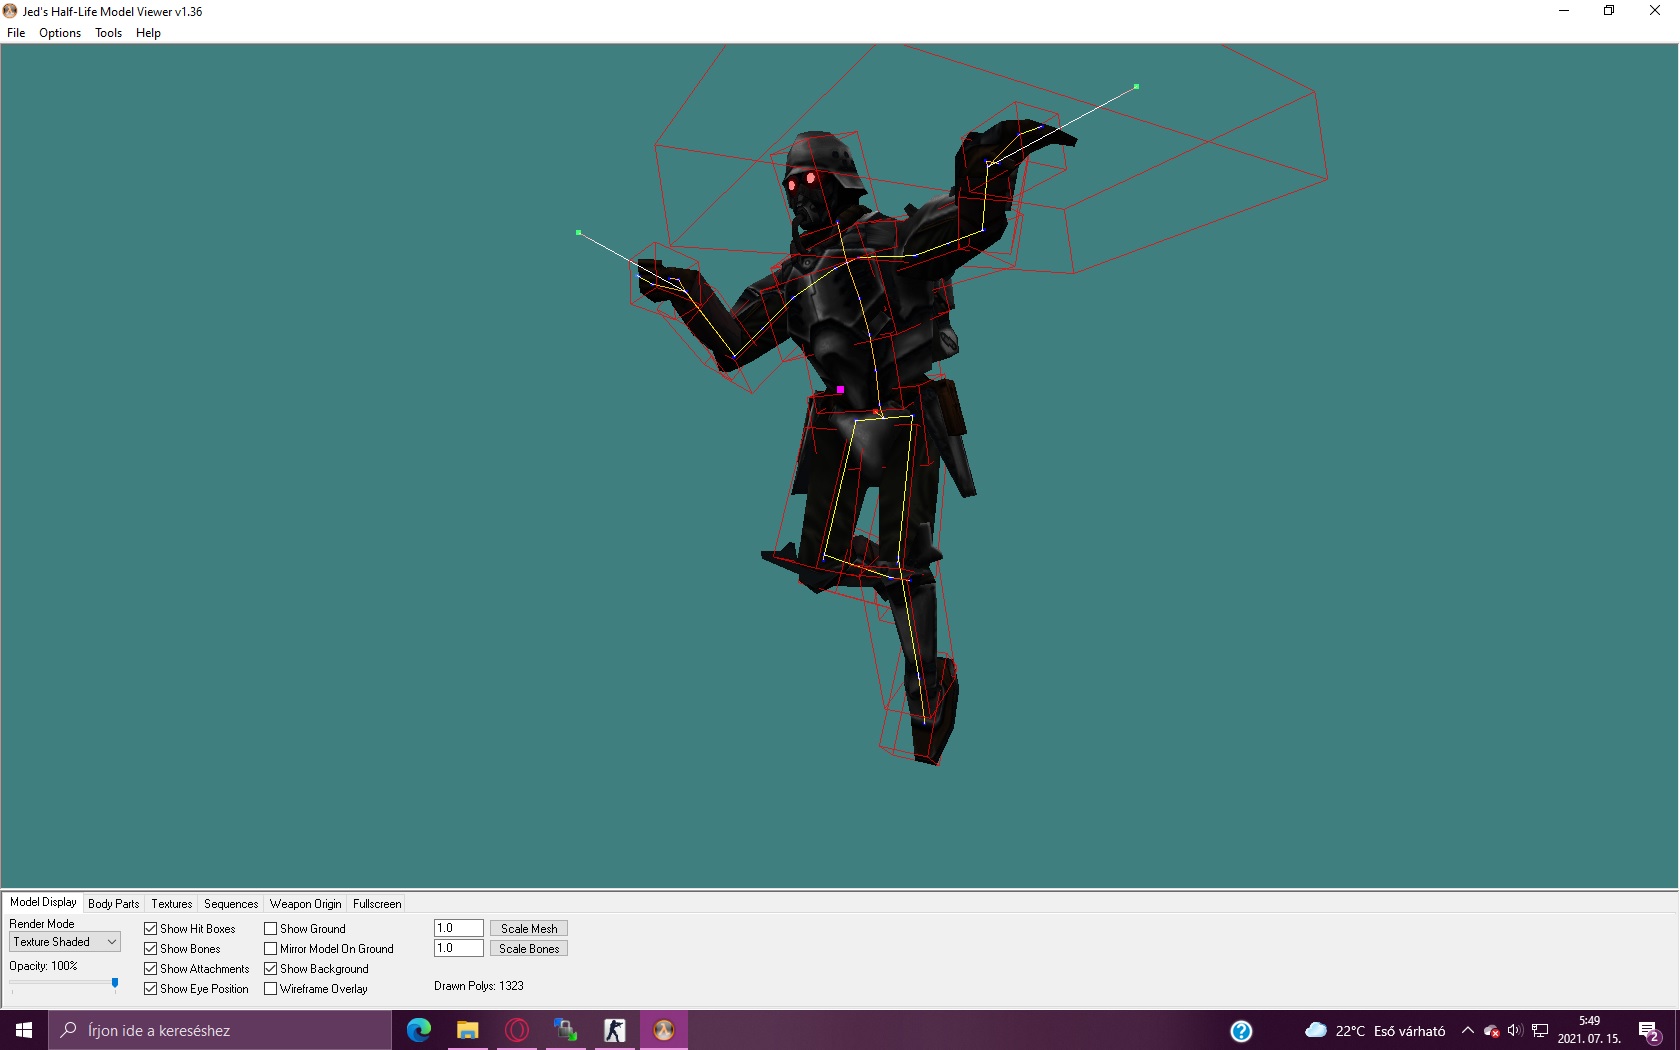1680x1050 pixels.
Task: Click the pink attachment marker on model
Action: pyautogui.click(x=840, y=390)
